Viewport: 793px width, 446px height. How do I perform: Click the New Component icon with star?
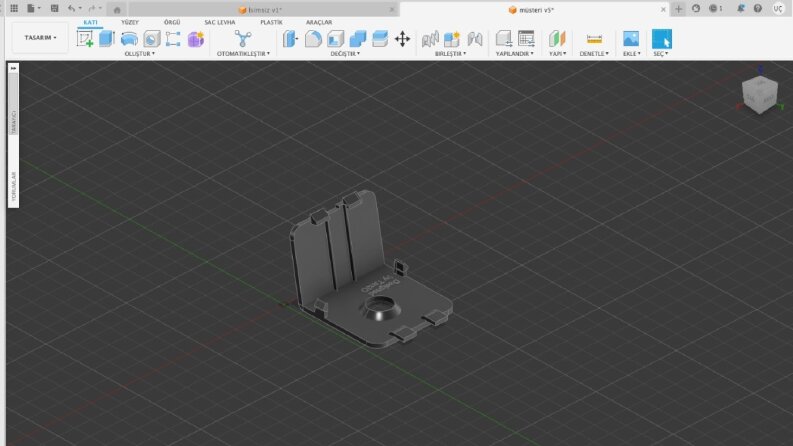tap(452, 39)
